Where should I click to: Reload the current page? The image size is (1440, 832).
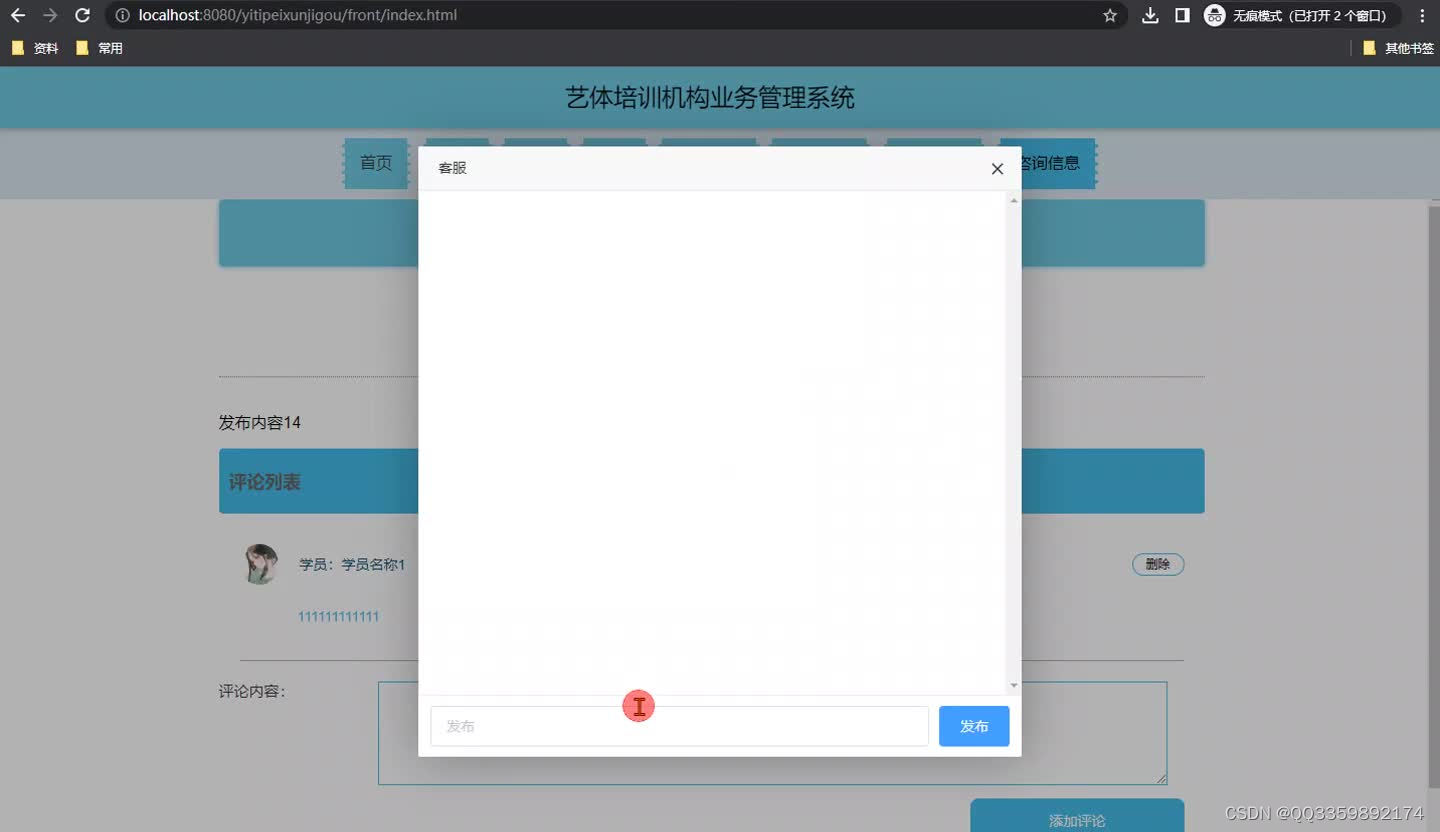pyautogui.click(x=82, y=15)
